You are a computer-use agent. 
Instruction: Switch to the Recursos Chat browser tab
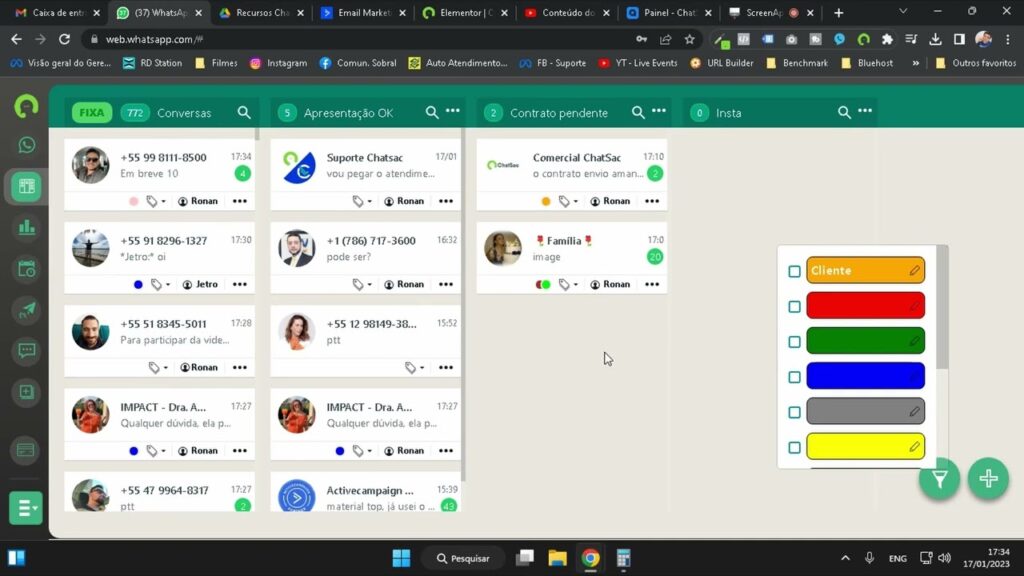coord(261,12)
